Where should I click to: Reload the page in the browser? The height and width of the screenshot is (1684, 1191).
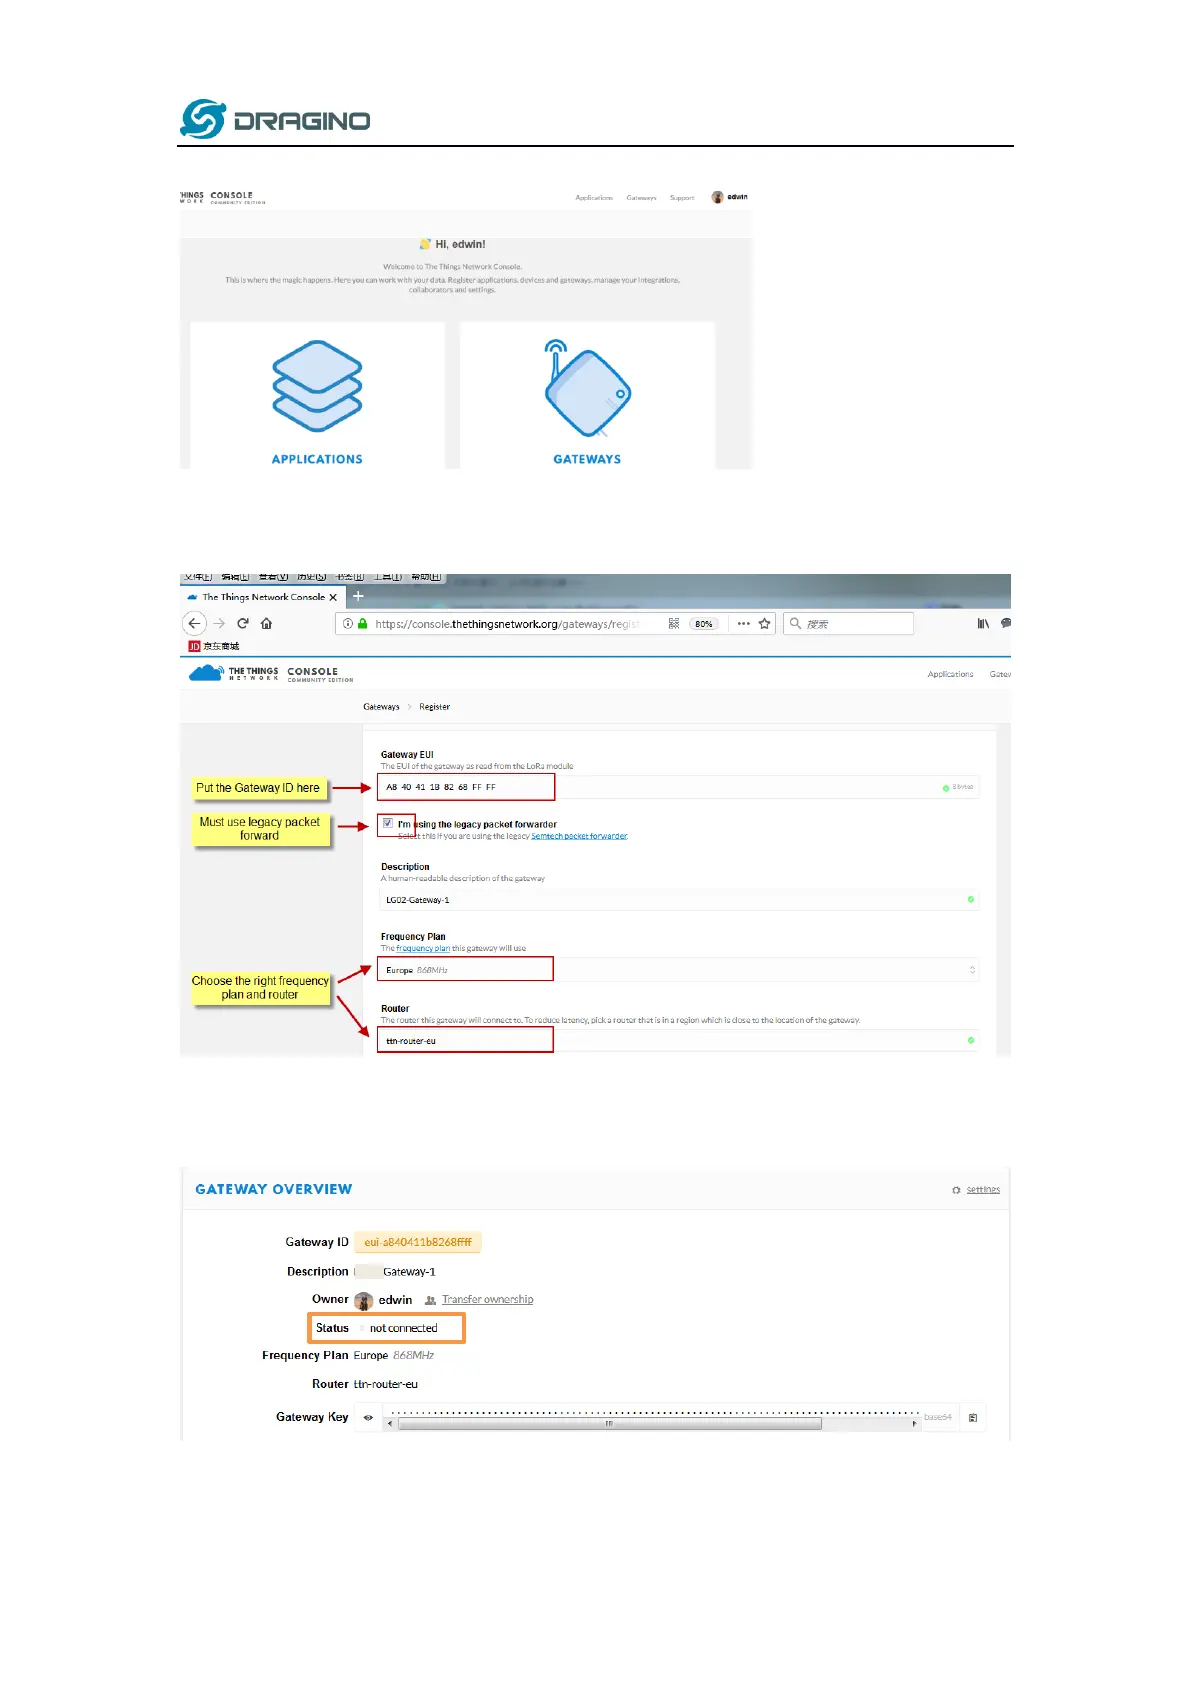click(243, 623)
